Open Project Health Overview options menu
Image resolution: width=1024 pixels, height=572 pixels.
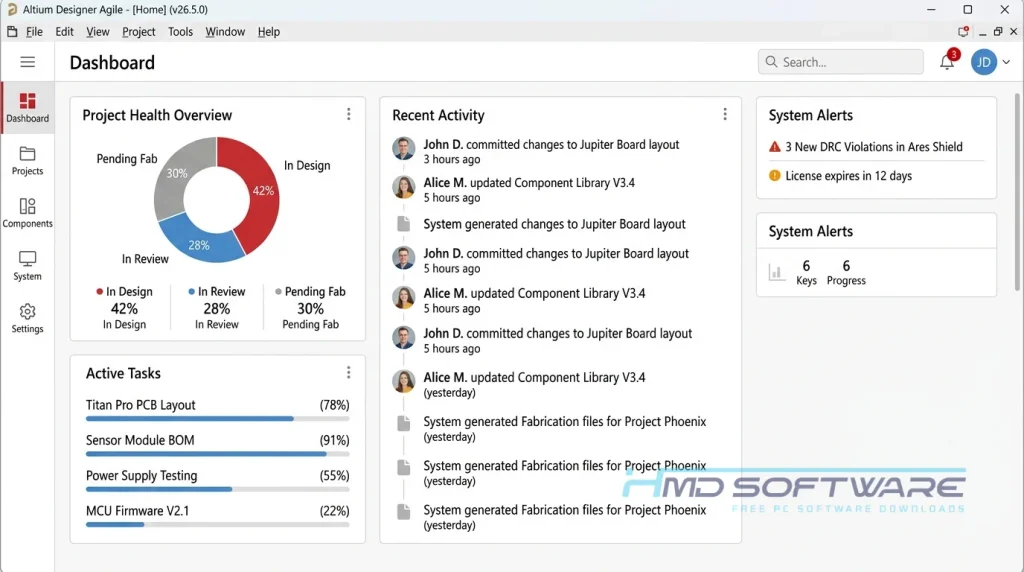pos(349,114)
